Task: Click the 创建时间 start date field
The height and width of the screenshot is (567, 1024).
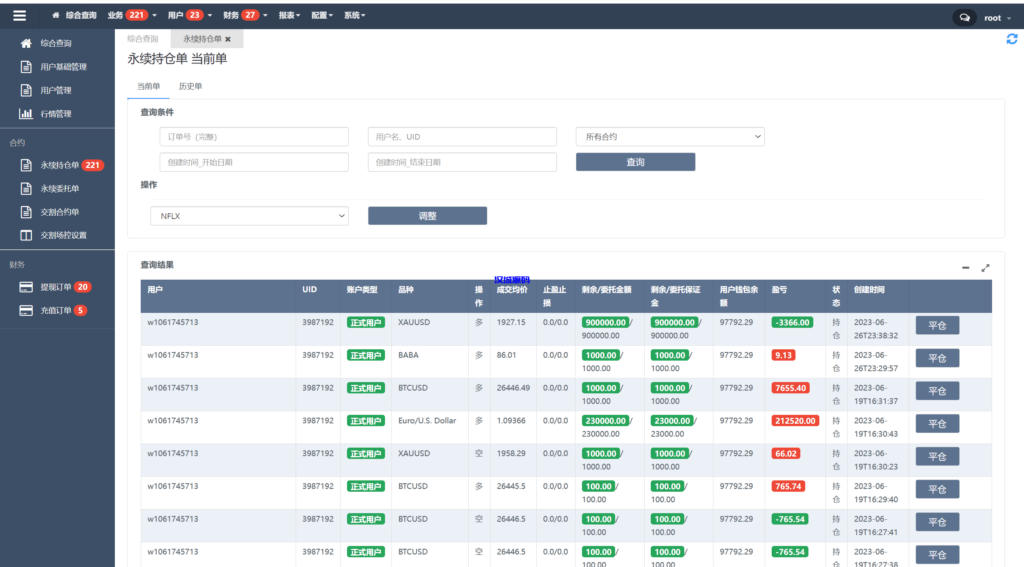Action: click(x=254, y=162)
